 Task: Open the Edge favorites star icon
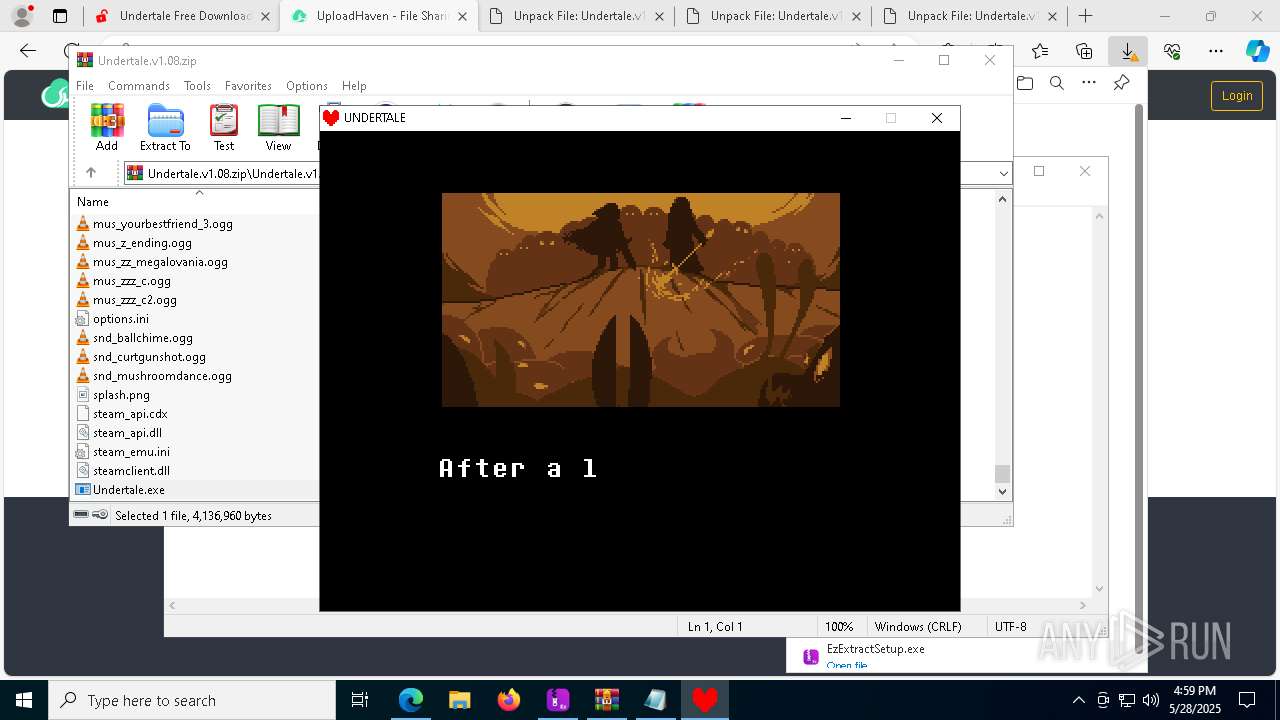(1041, 51)
